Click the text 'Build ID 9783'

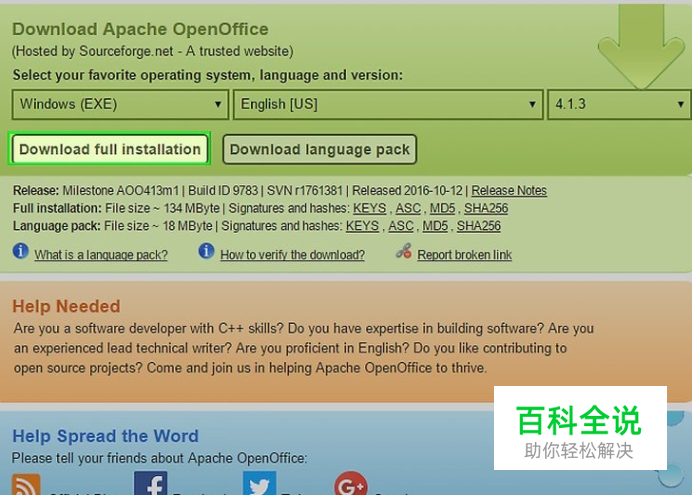pyautogui.click(x=223, y=191)
